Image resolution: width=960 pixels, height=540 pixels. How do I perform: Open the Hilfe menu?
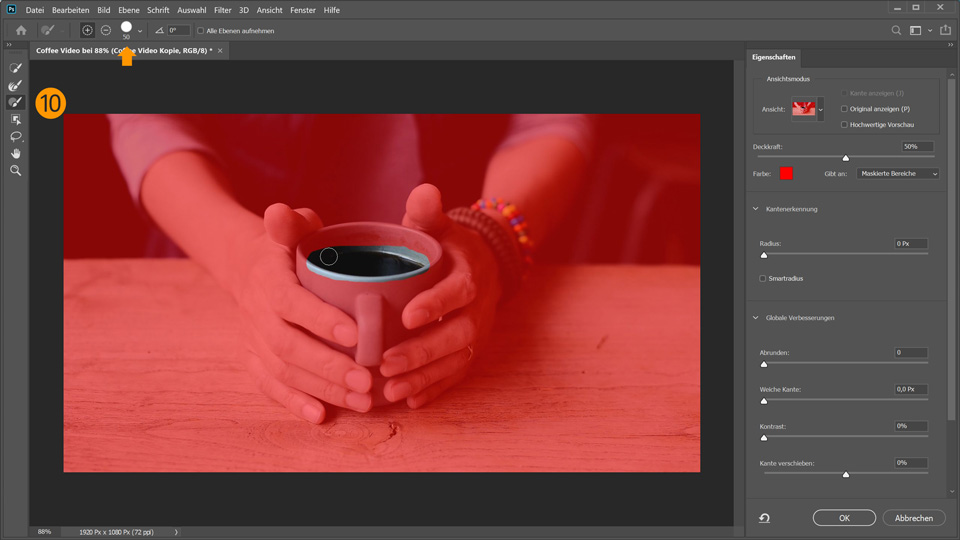pyautogui.click(x=331, y=10)
